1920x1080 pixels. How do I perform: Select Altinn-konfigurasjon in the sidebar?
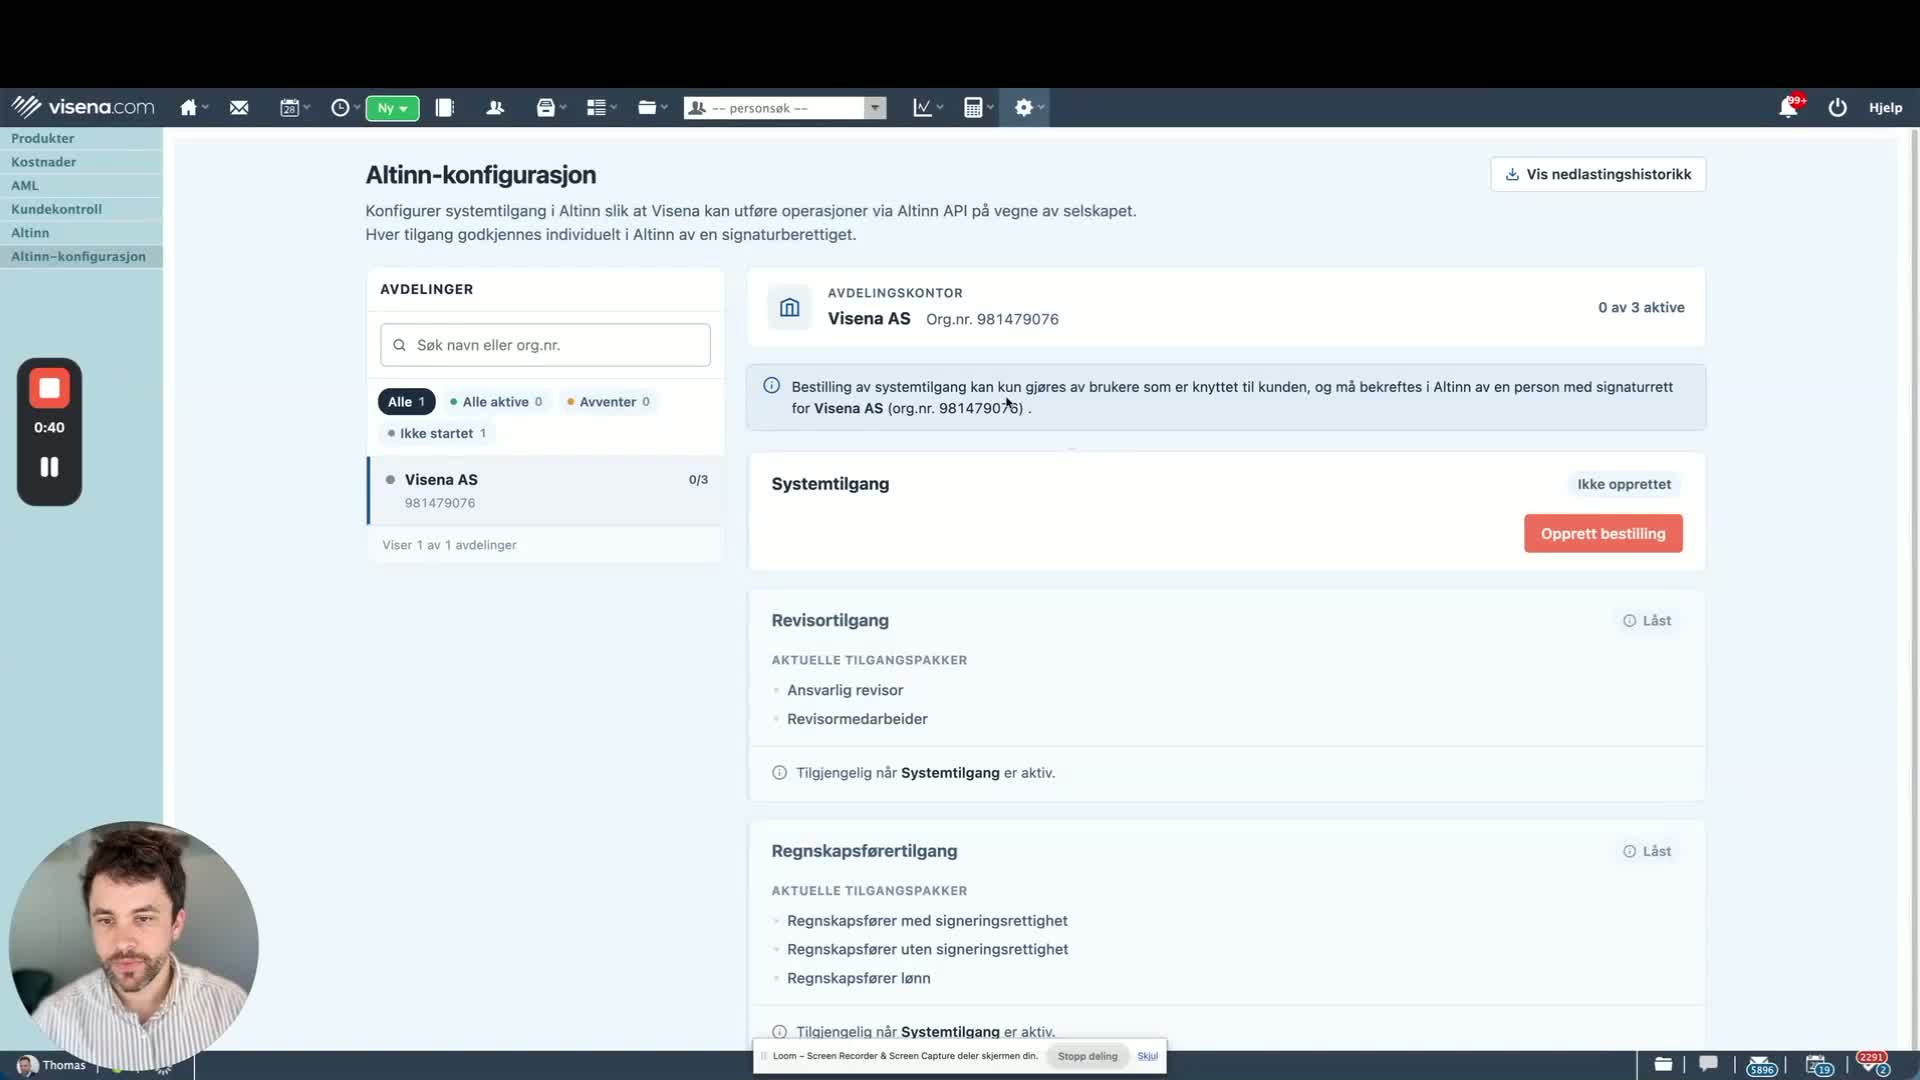point(79,257)
